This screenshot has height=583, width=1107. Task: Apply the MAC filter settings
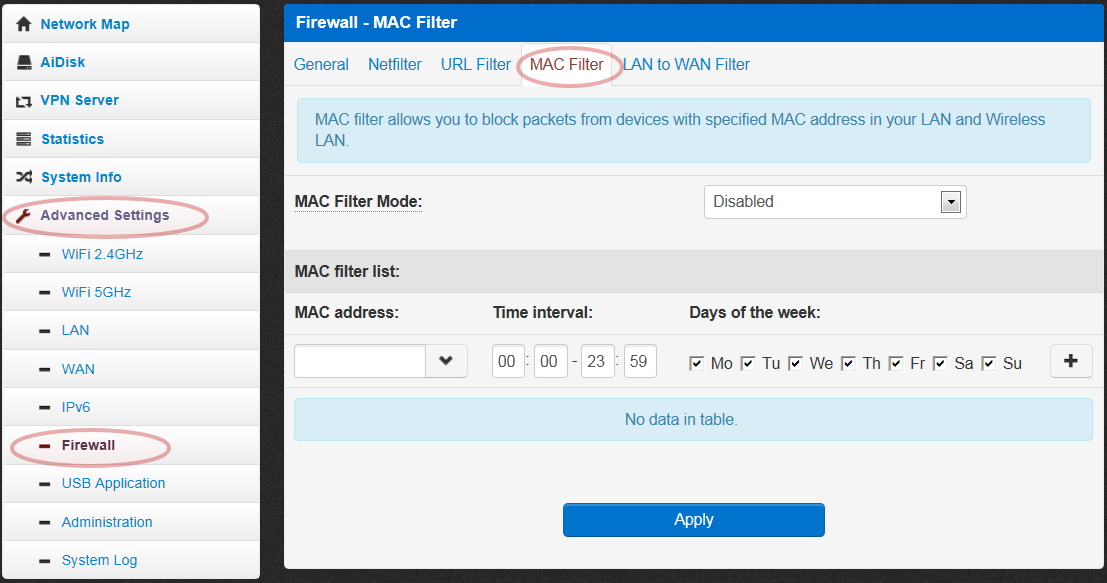pyautogui.click(x=693, y=520)
